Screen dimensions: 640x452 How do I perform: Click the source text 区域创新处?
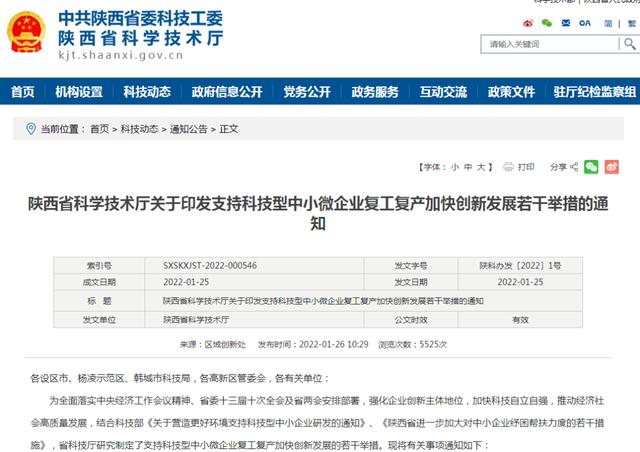tap(225, 344)
